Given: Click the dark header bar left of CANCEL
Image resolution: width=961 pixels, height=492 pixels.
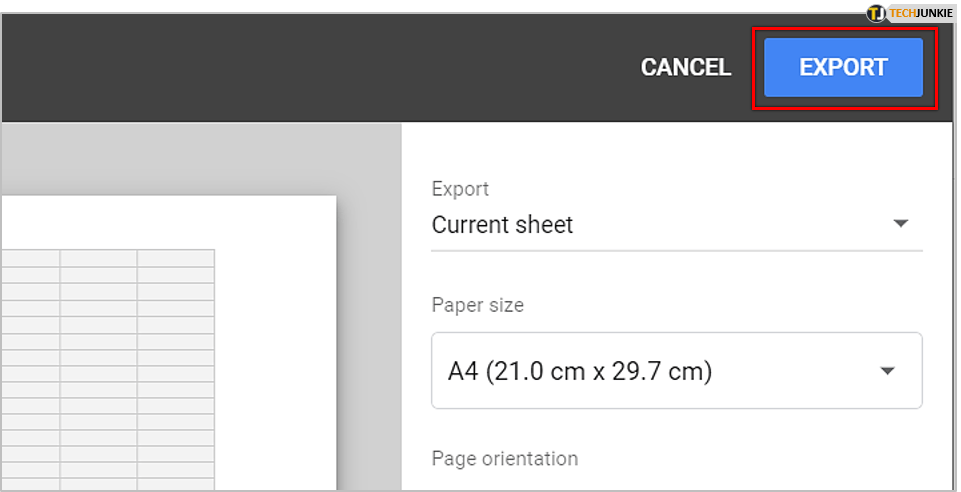Looking at the screenshot, I should point(300,68).
